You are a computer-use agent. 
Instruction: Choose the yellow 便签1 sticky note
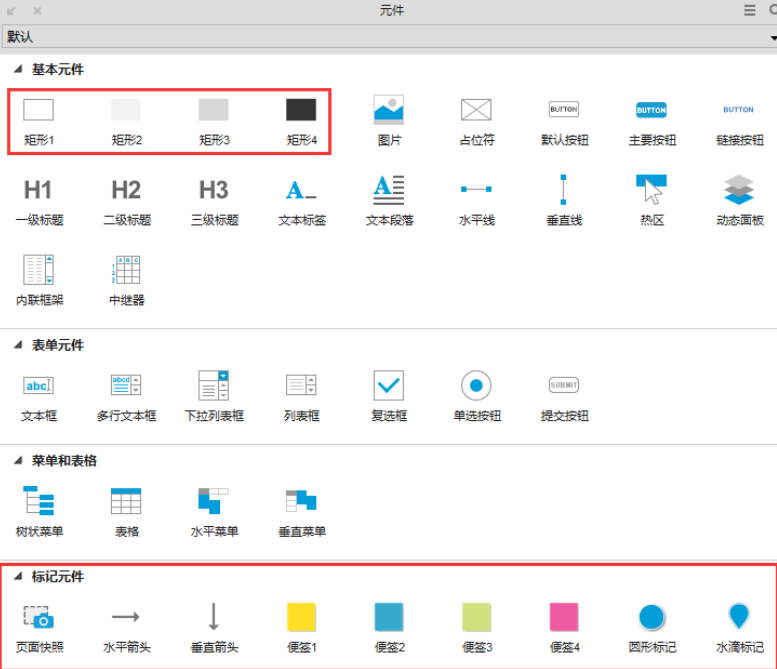pos(301,629)
